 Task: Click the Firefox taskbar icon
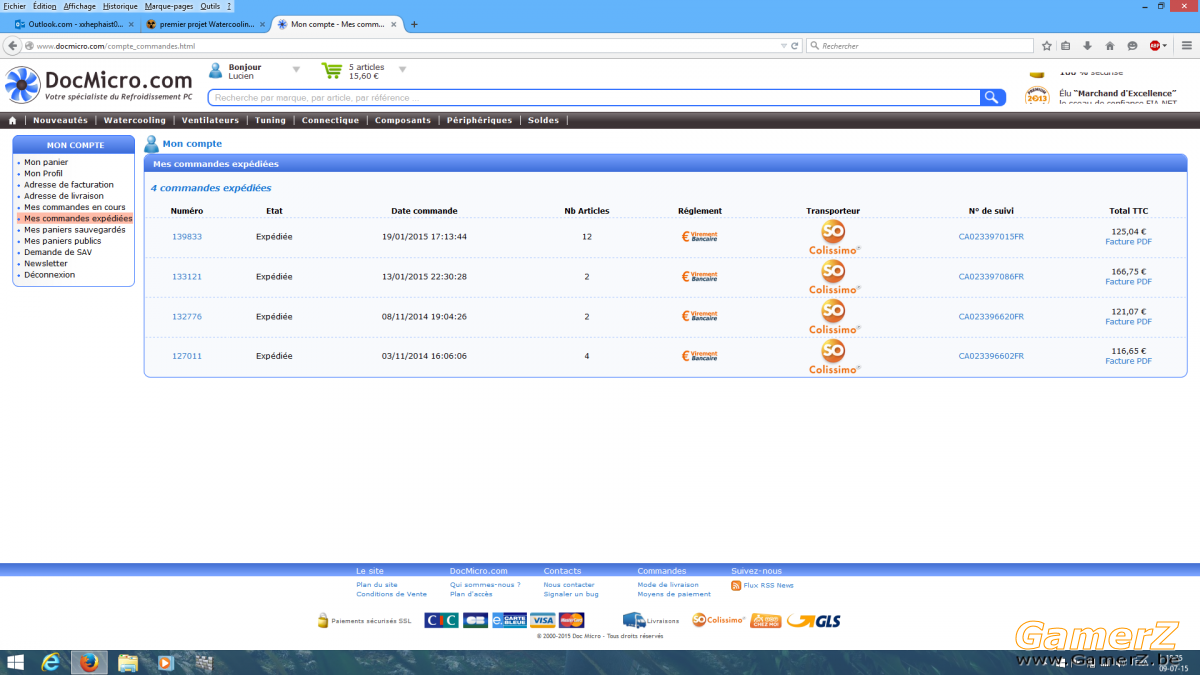[x=89, y=662]
